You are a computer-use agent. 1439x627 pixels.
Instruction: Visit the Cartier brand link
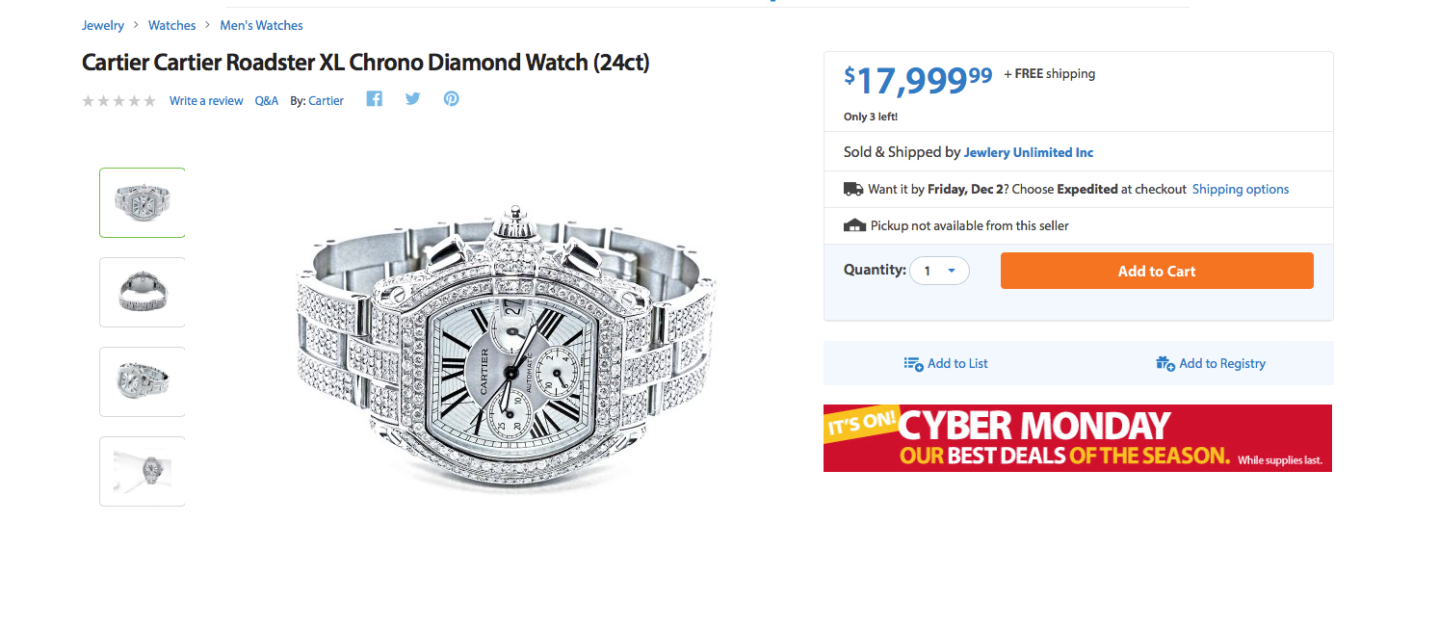point(326,101)
